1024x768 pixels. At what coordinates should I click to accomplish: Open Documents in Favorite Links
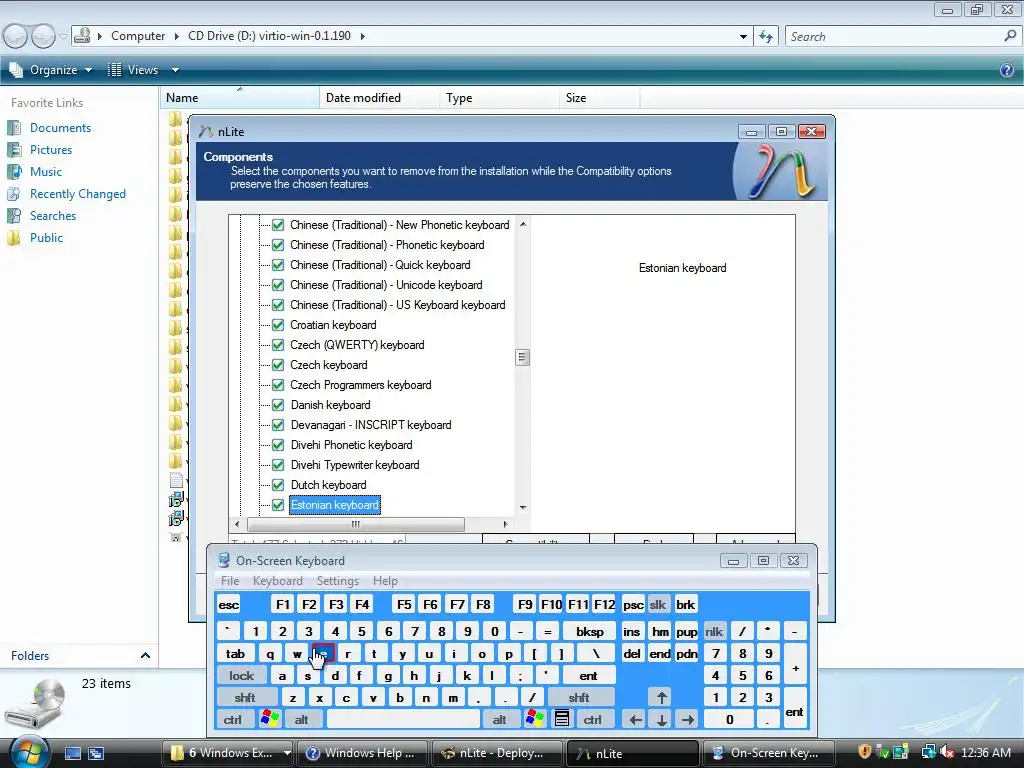pyautogui.click(x=60, y=128)
